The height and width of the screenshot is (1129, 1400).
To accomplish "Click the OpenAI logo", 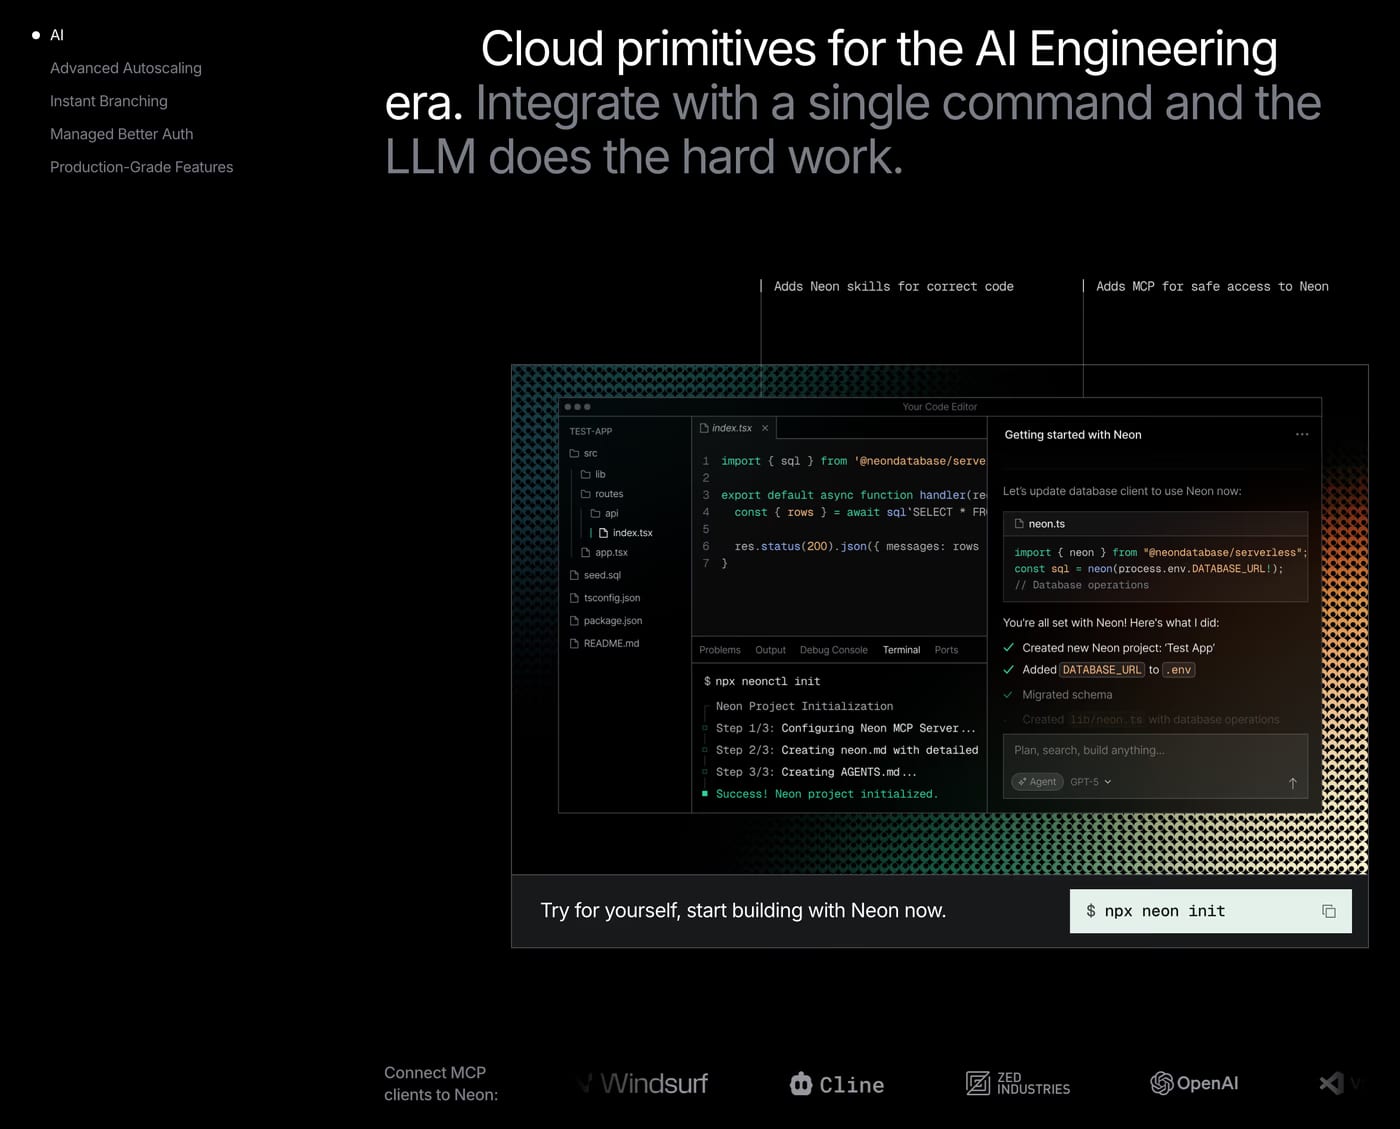I will click(1194, 1083).
